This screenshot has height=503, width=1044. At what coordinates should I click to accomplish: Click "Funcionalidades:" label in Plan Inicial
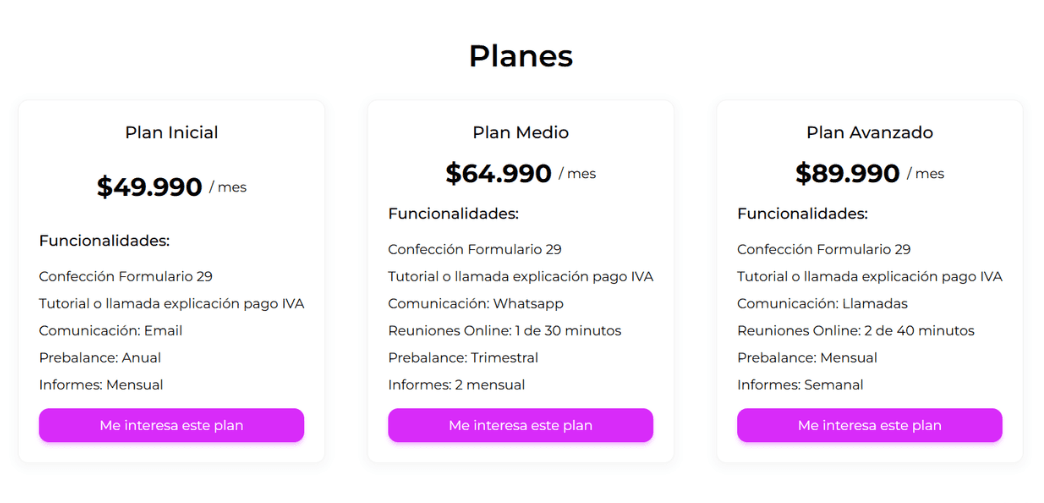click(x=104, y=240)
